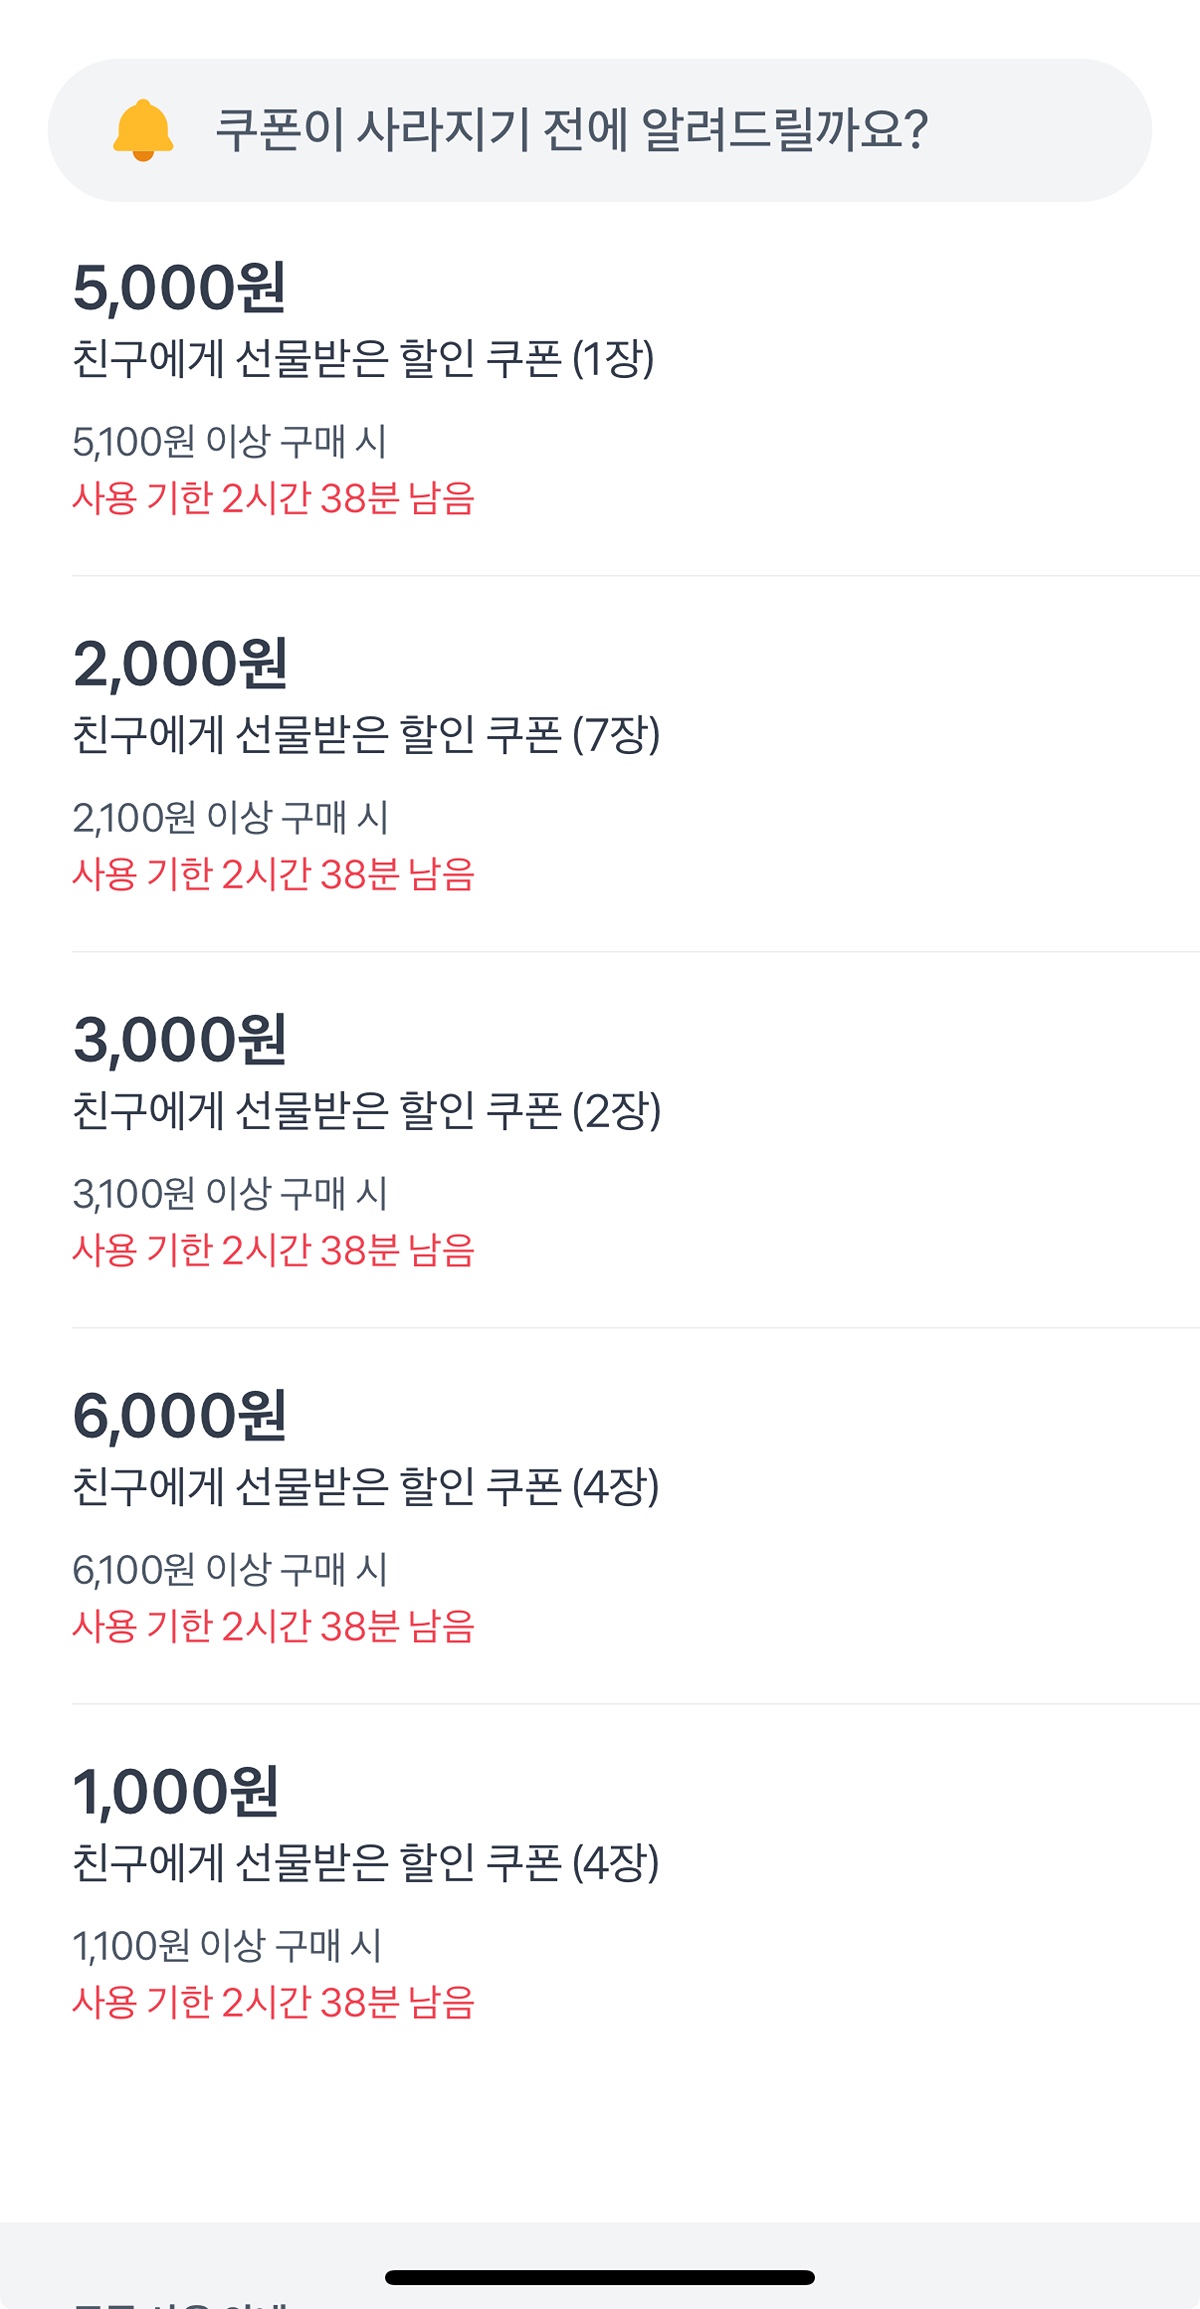Tap expiry time under the 5,000원 coupon
The image size is (1200, 2309).
(273, 498)
